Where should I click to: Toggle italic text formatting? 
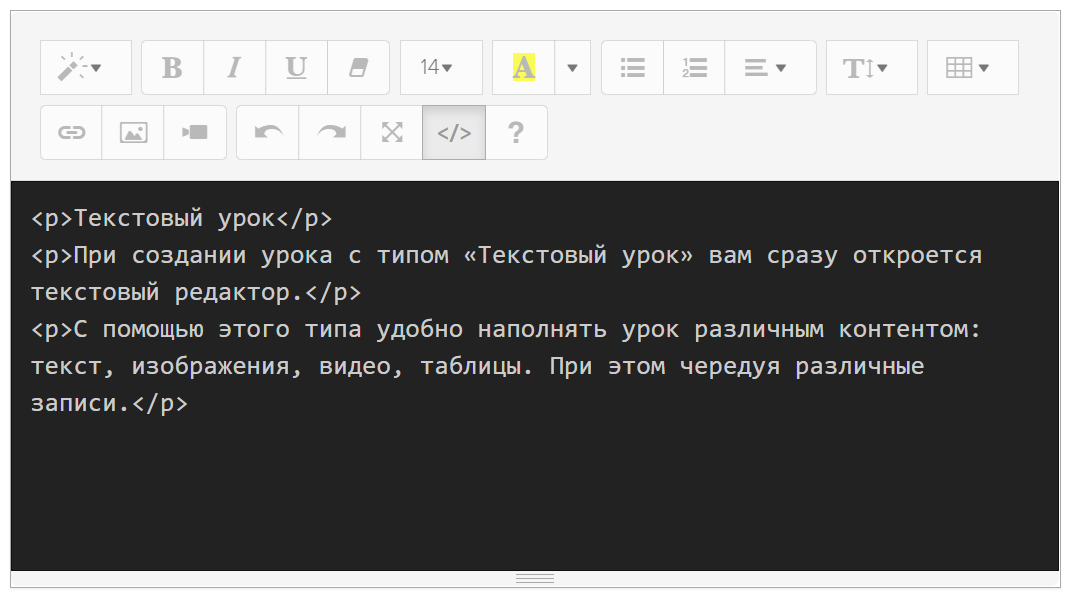pos(234,68)
